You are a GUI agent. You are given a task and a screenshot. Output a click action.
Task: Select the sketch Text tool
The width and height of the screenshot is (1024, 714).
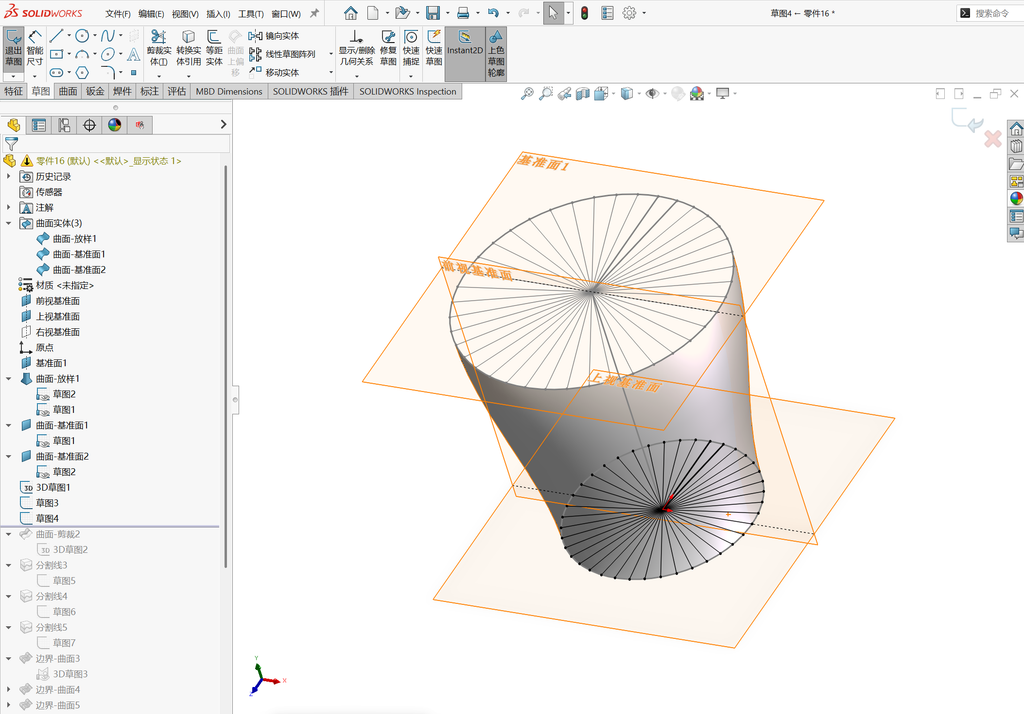pos(133,54)
